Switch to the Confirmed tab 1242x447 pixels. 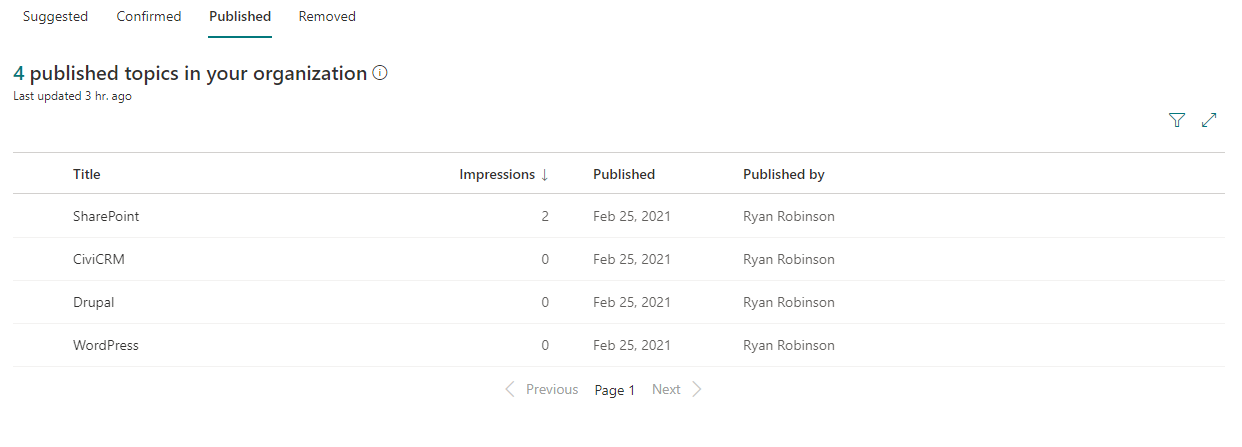coord(149,17)
